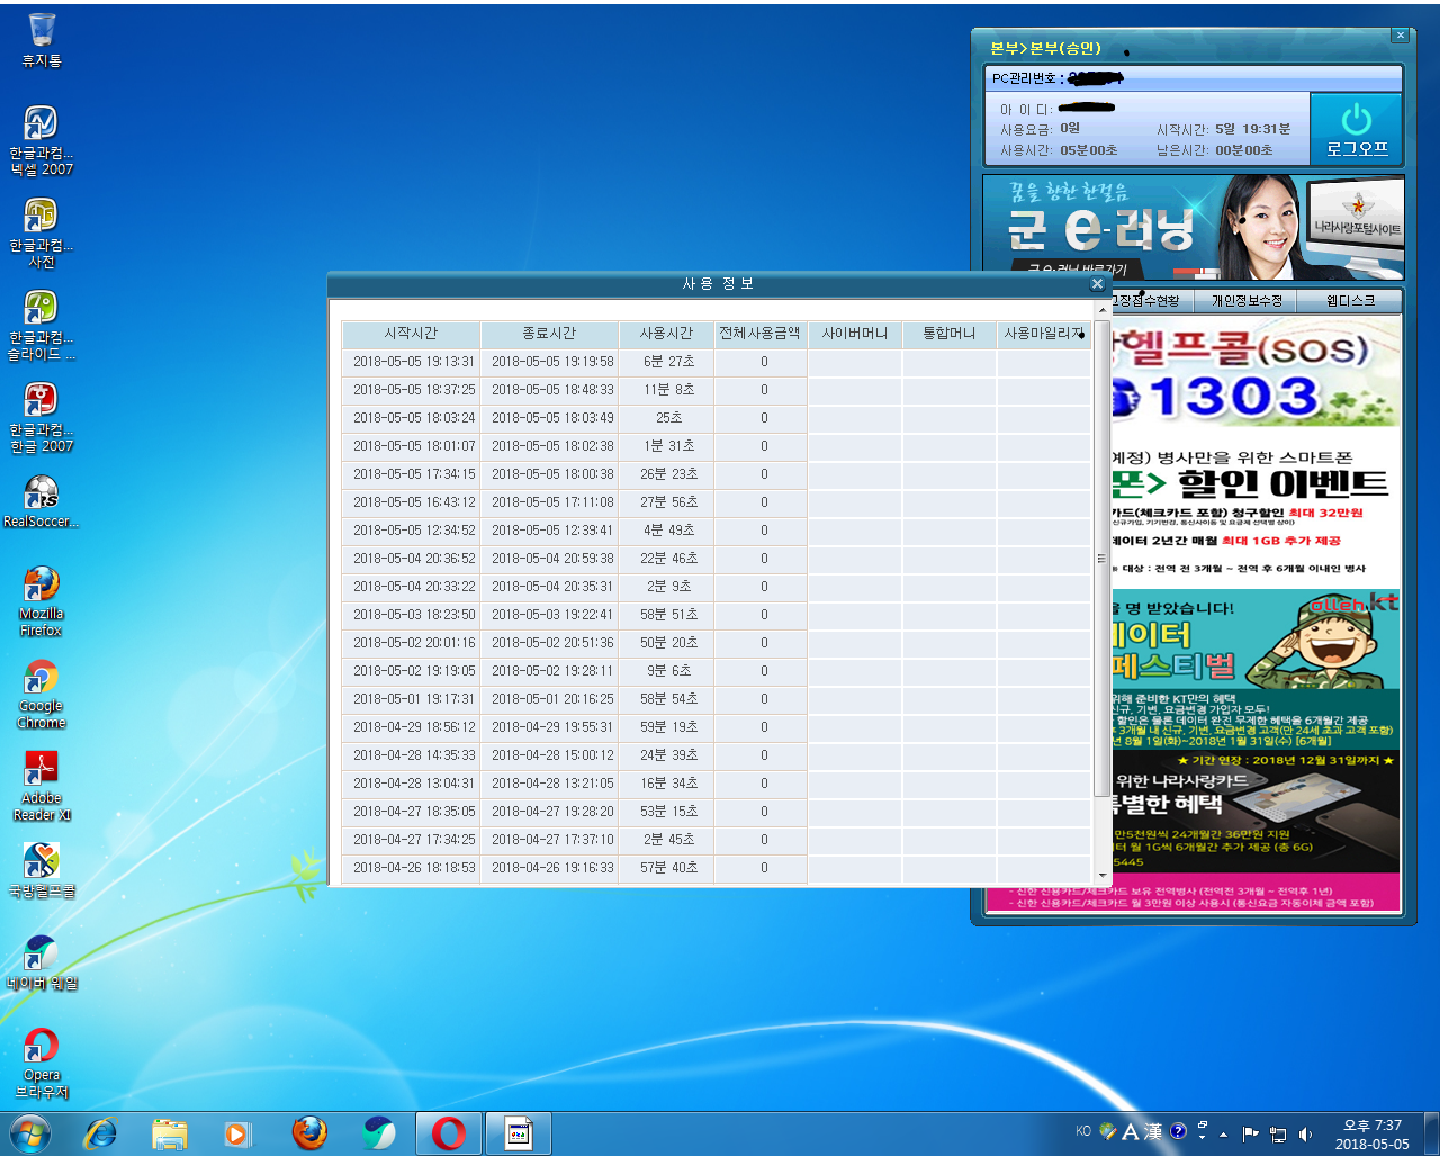
Task: Open the 국방헬프콜 desktop shortcut
Action: [x=41, y=870]
